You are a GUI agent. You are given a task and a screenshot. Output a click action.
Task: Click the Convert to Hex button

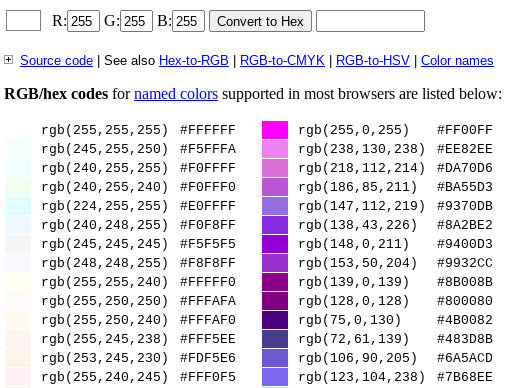point(260,21)
